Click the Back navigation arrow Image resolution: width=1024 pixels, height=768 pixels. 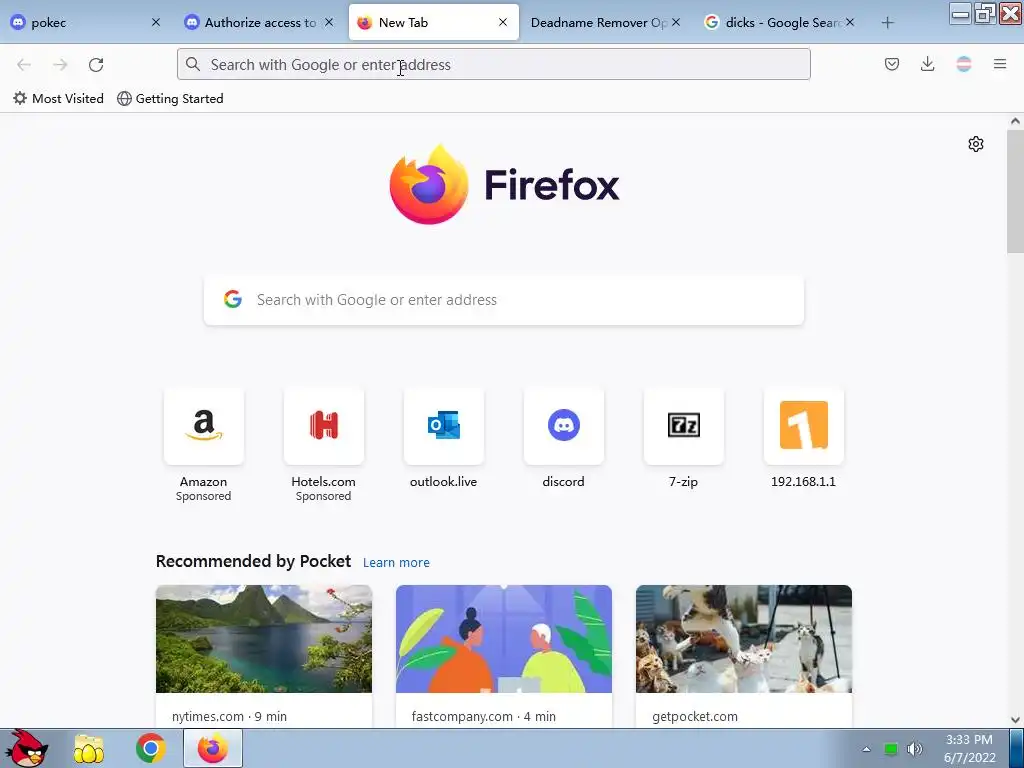point(24,65)
